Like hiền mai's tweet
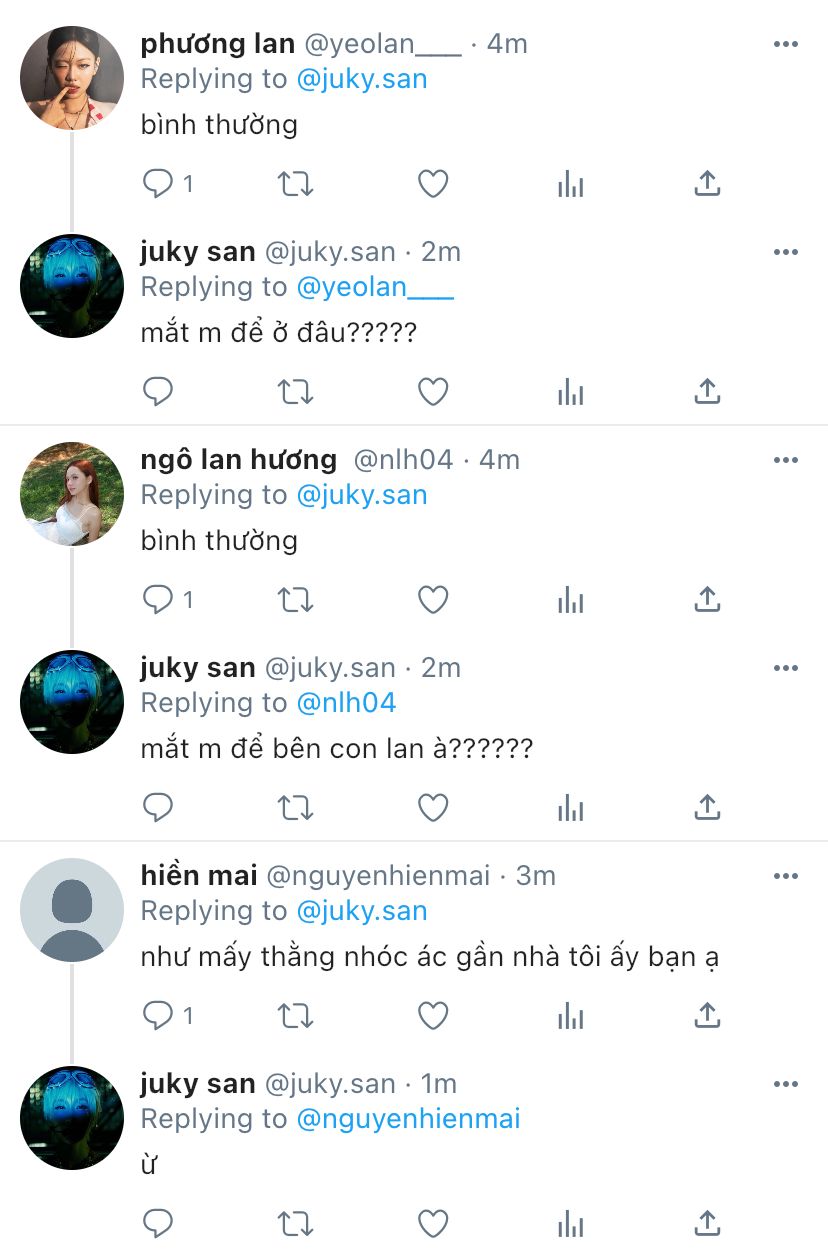Screen dimensions: 828x1256 tap(432, 1016)
